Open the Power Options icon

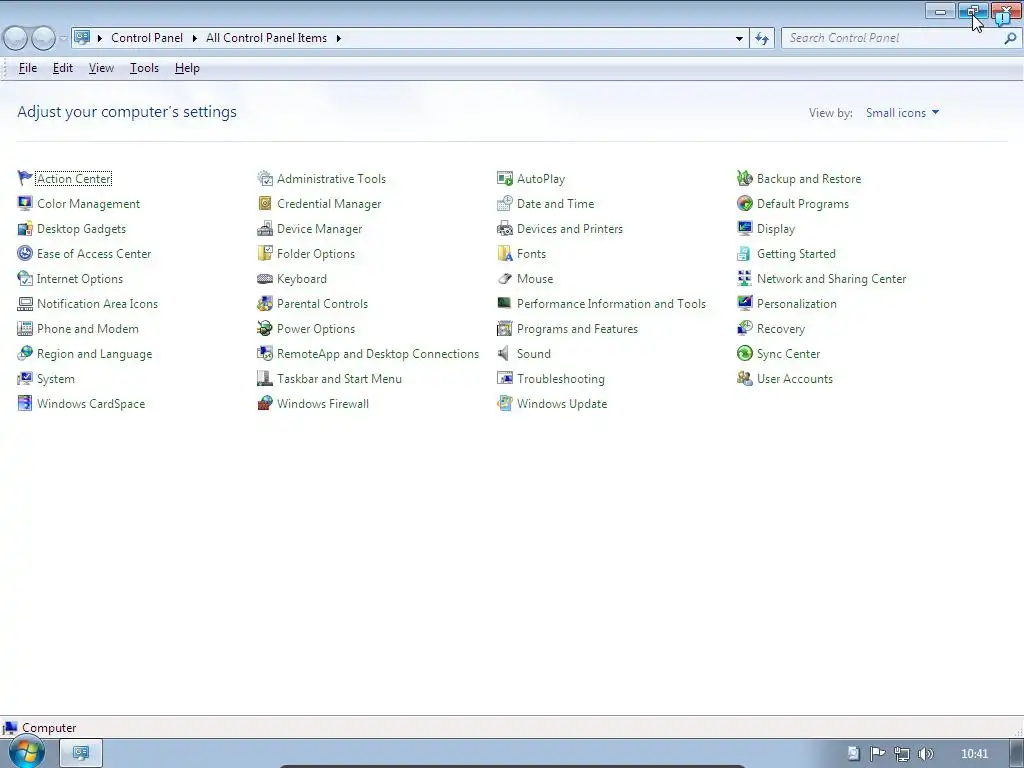click(x=264, y=328)
